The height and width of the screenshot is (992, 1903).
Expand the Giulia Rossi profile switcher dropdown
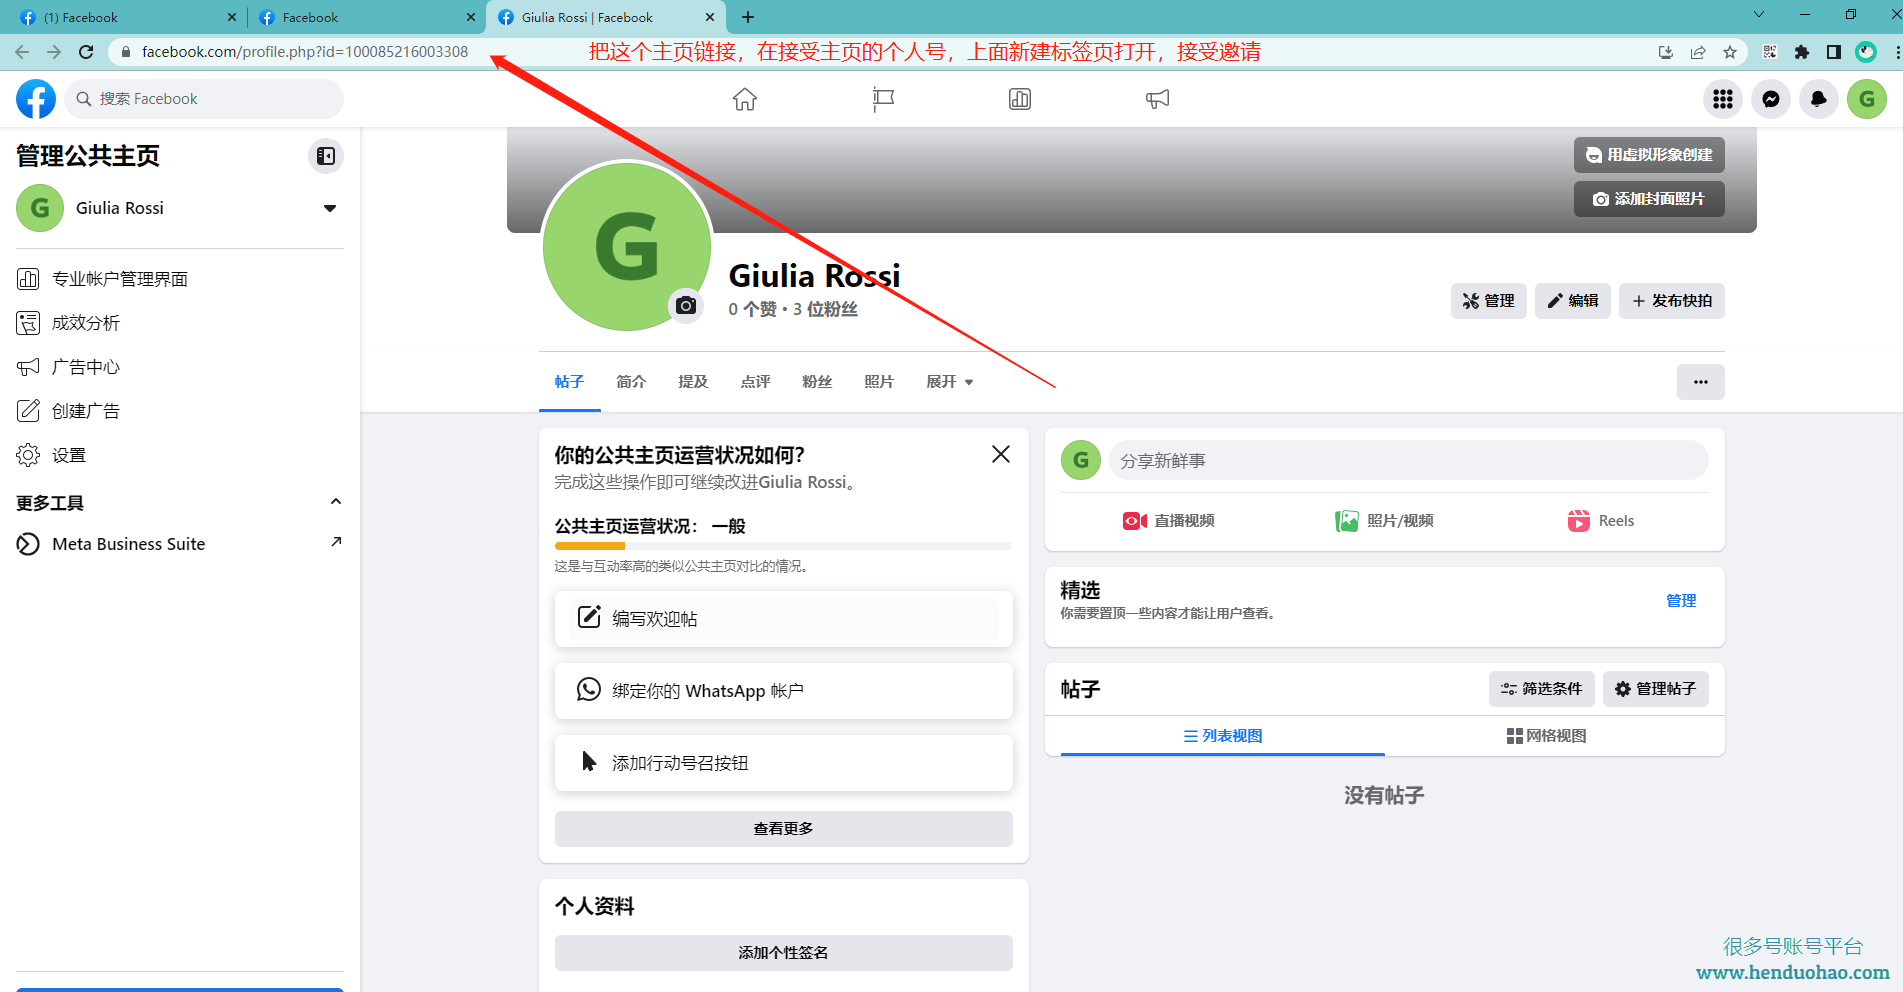click(x=330, y=208)
